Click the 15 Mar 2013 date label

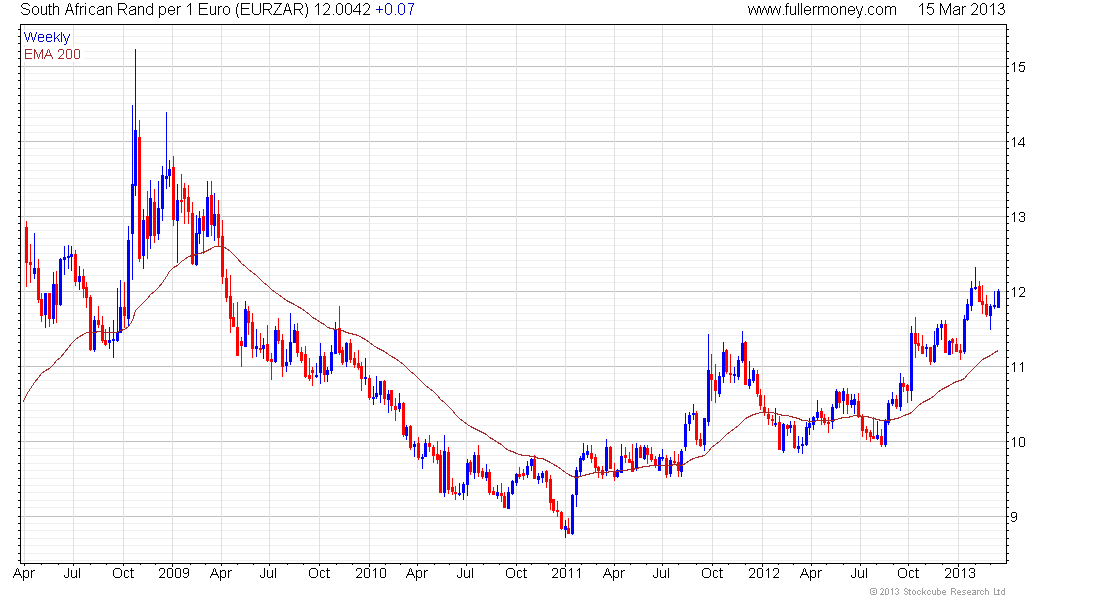[961, 10]
